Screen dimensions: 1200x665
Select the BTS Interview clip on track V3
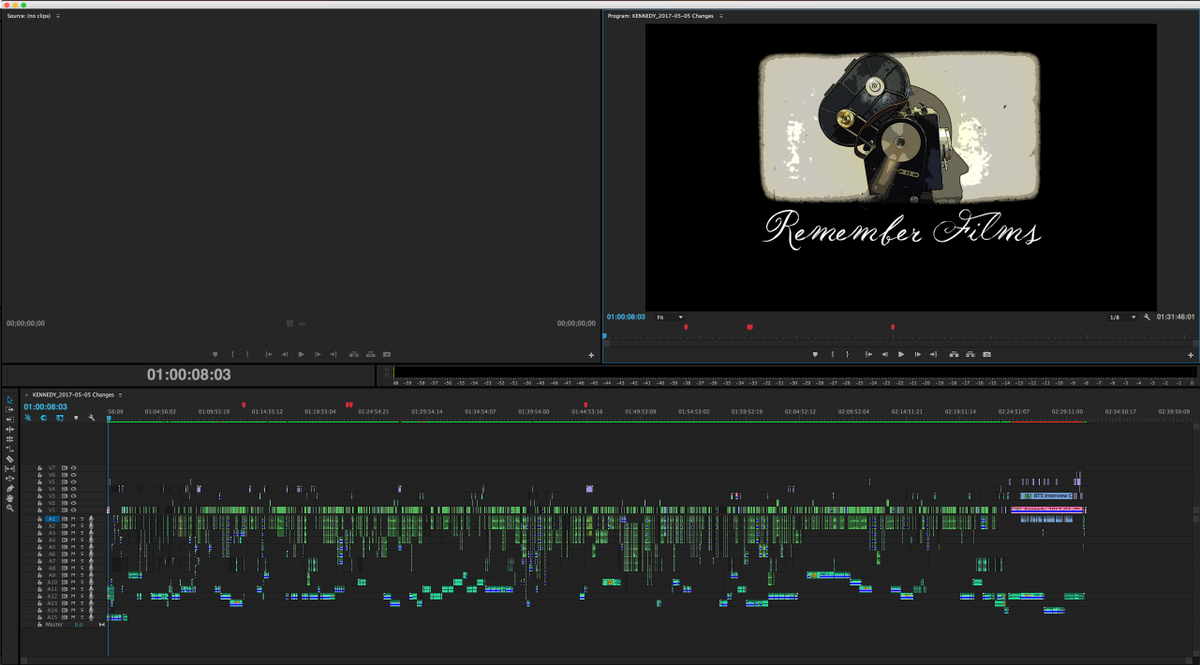click(x=1047, y=496)
